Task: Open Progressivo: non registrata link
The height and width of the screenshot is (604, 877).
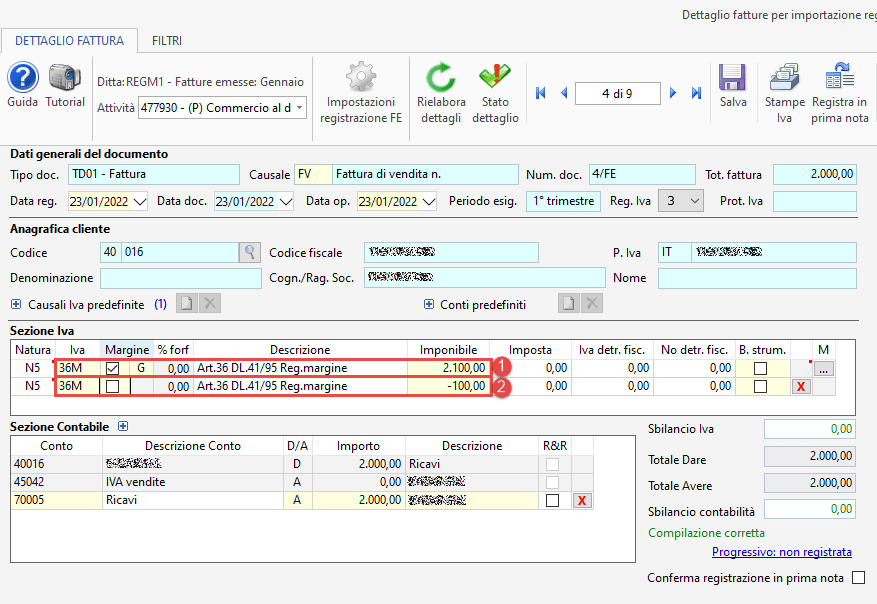Action: 781,552
